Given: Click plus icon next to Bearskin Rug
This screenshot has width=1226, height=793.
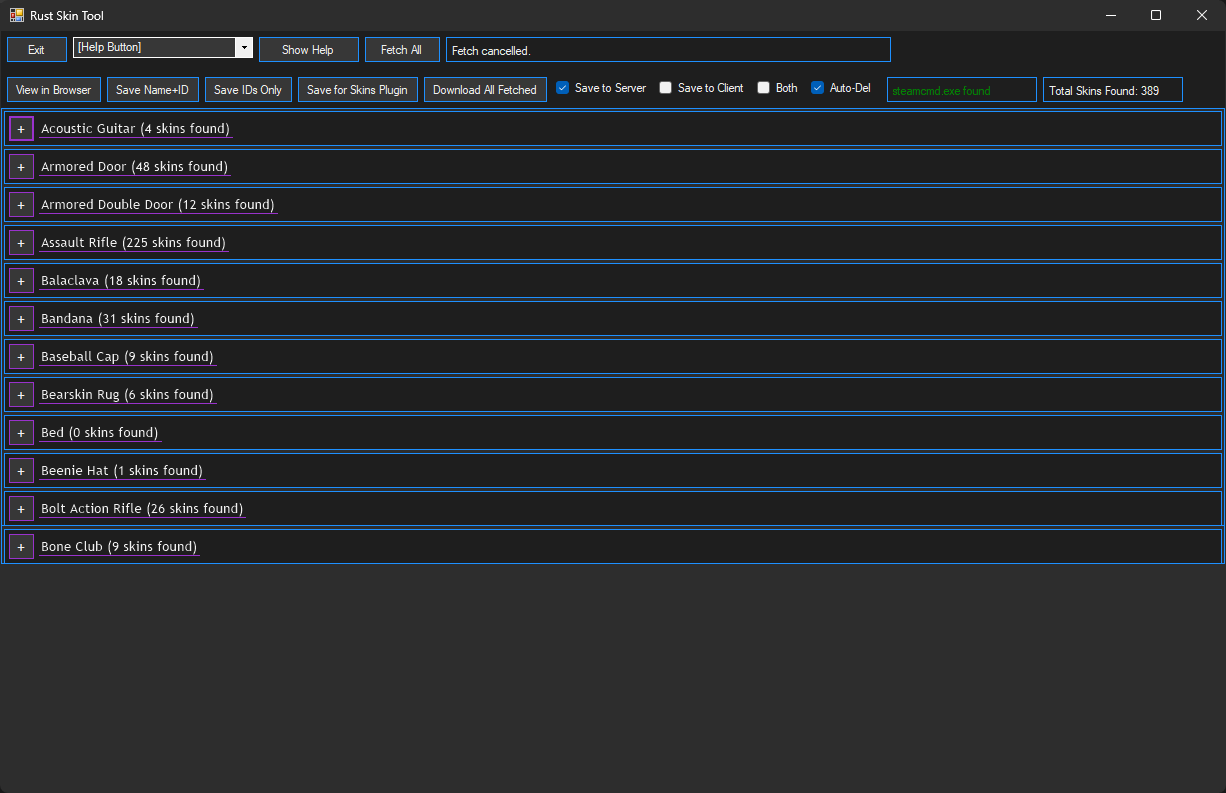Looking at the screenshot, I should (21, 395).
